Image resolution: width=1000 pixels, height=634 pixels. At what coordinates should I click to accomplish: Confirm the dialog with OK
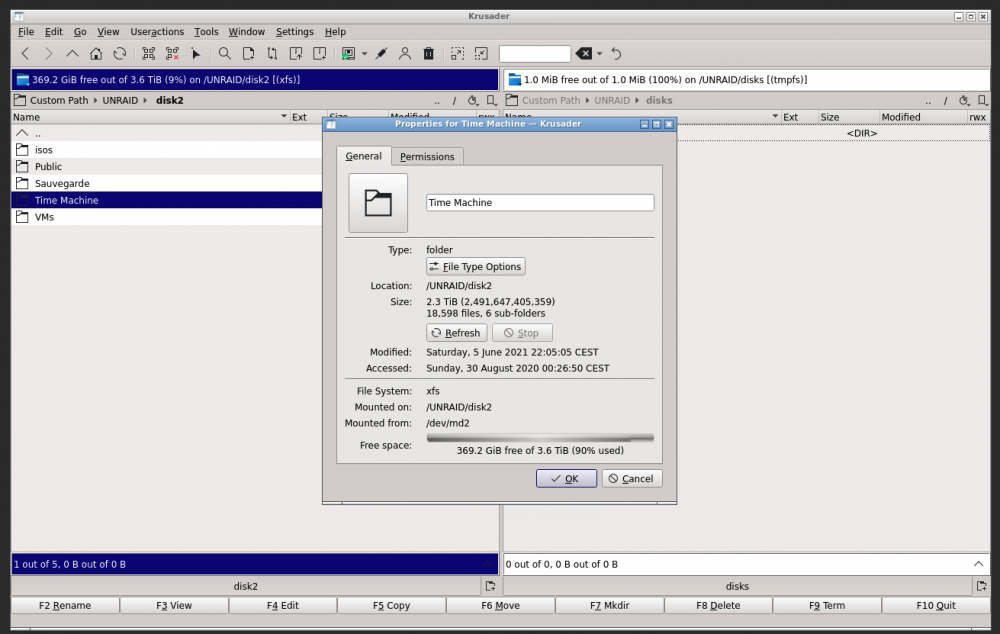click(566, 478)
